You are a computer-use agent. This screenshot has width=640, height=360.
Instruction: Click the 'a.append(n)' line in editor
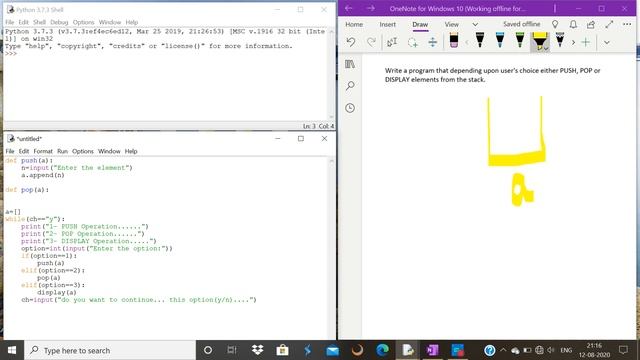point(43,175)
